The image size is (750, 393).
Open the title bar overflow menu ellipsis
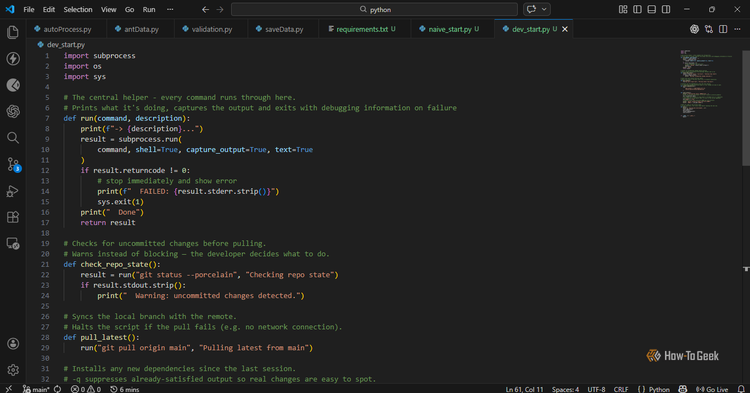click(170, 9)
